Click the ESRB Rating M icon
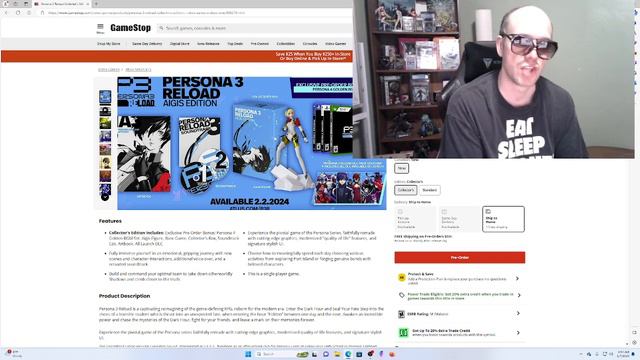640x360 pixels. tap(401, 314)
